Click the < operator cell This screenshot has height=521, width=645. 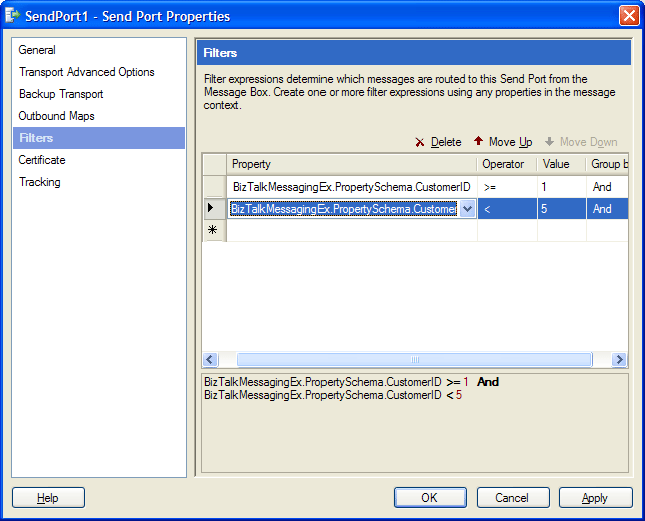point(507,209)
